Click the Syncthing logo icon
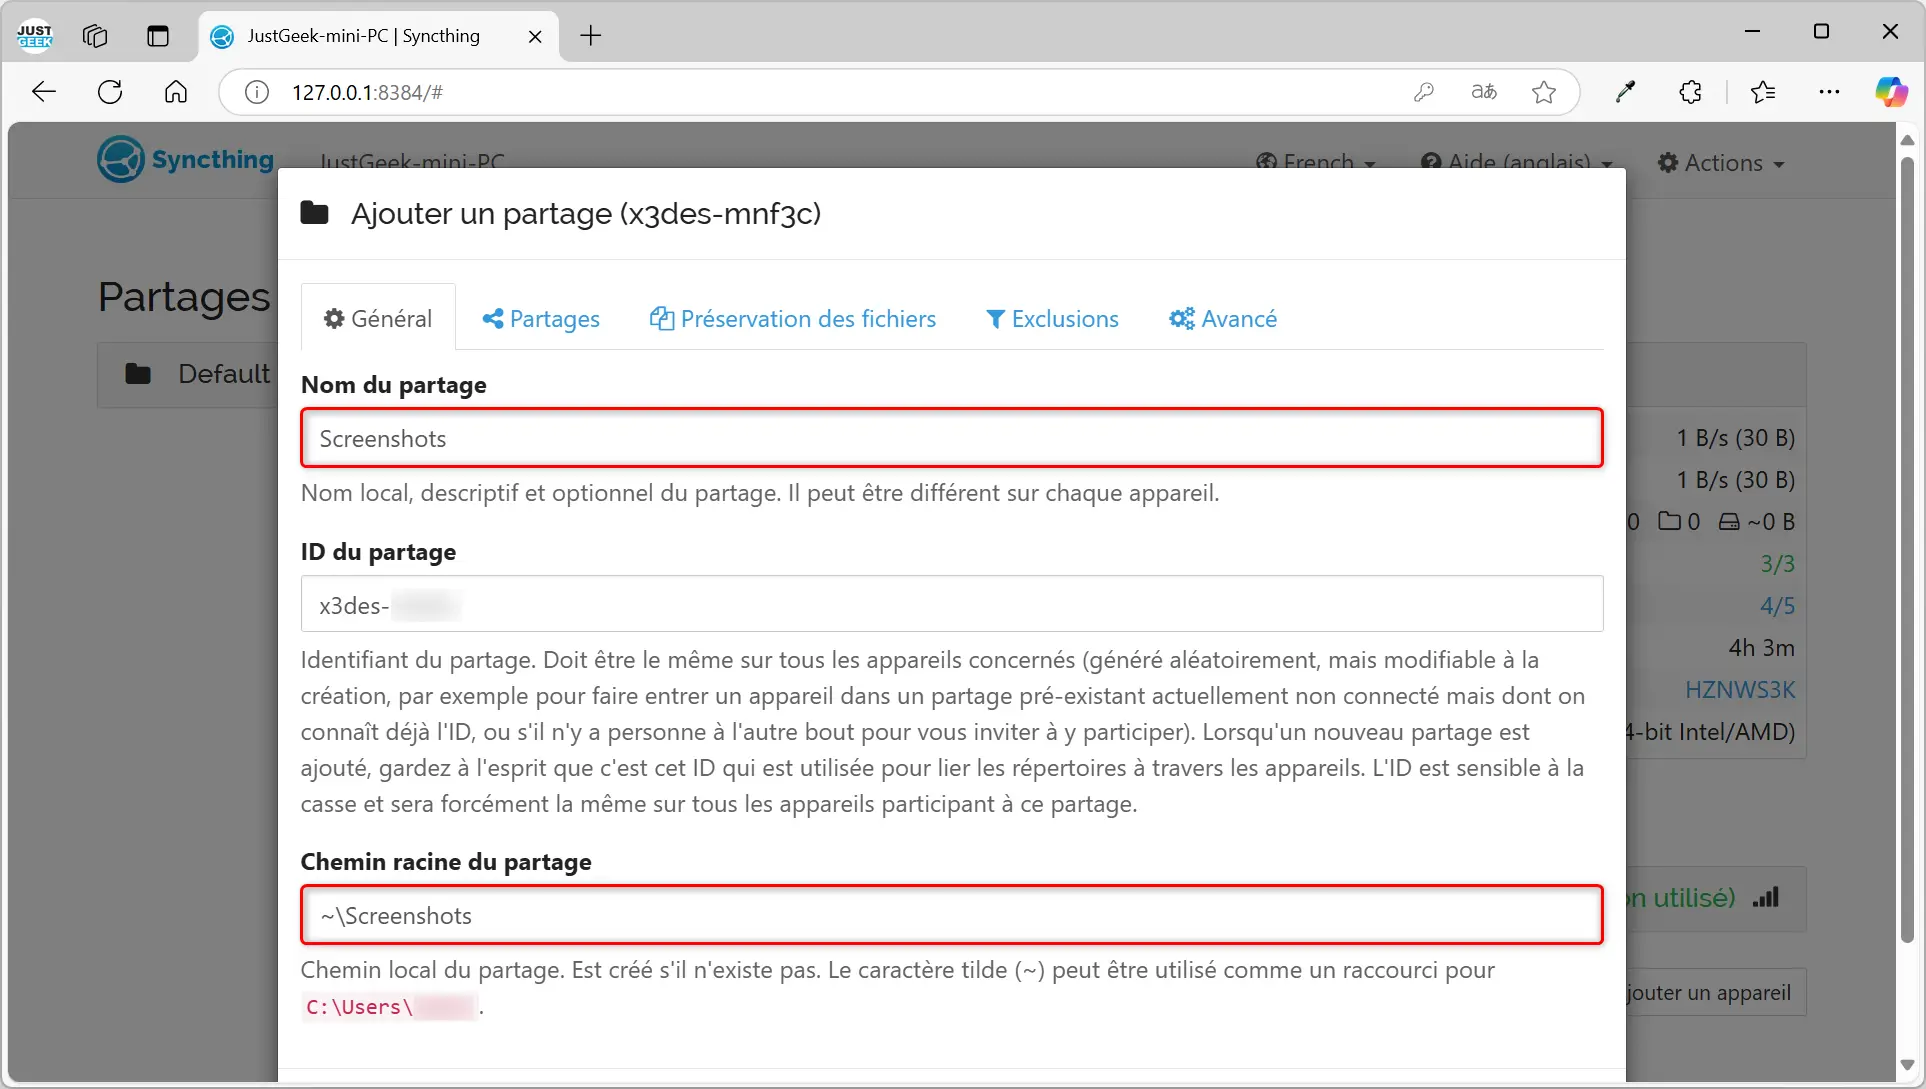 point(120,159)
